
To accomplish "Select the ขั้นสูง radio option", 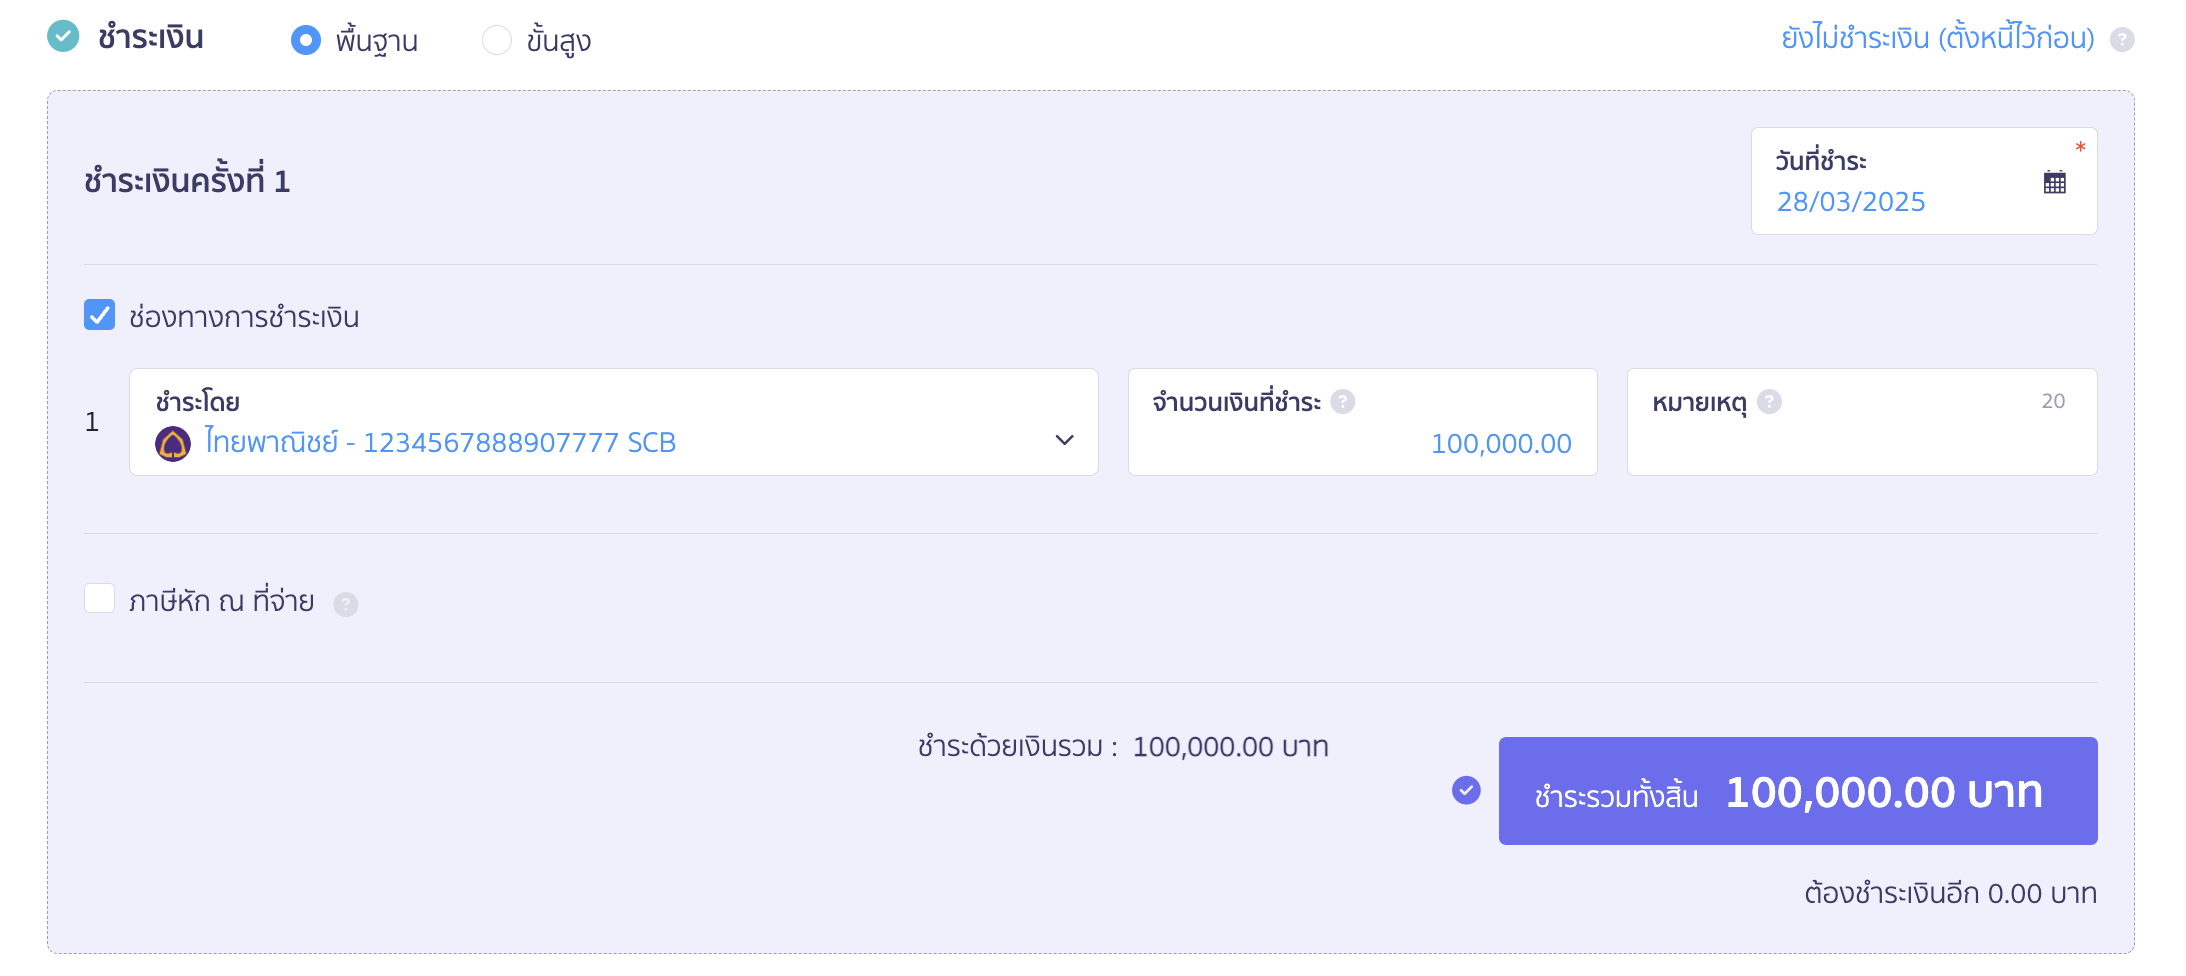I will (497, 40).
